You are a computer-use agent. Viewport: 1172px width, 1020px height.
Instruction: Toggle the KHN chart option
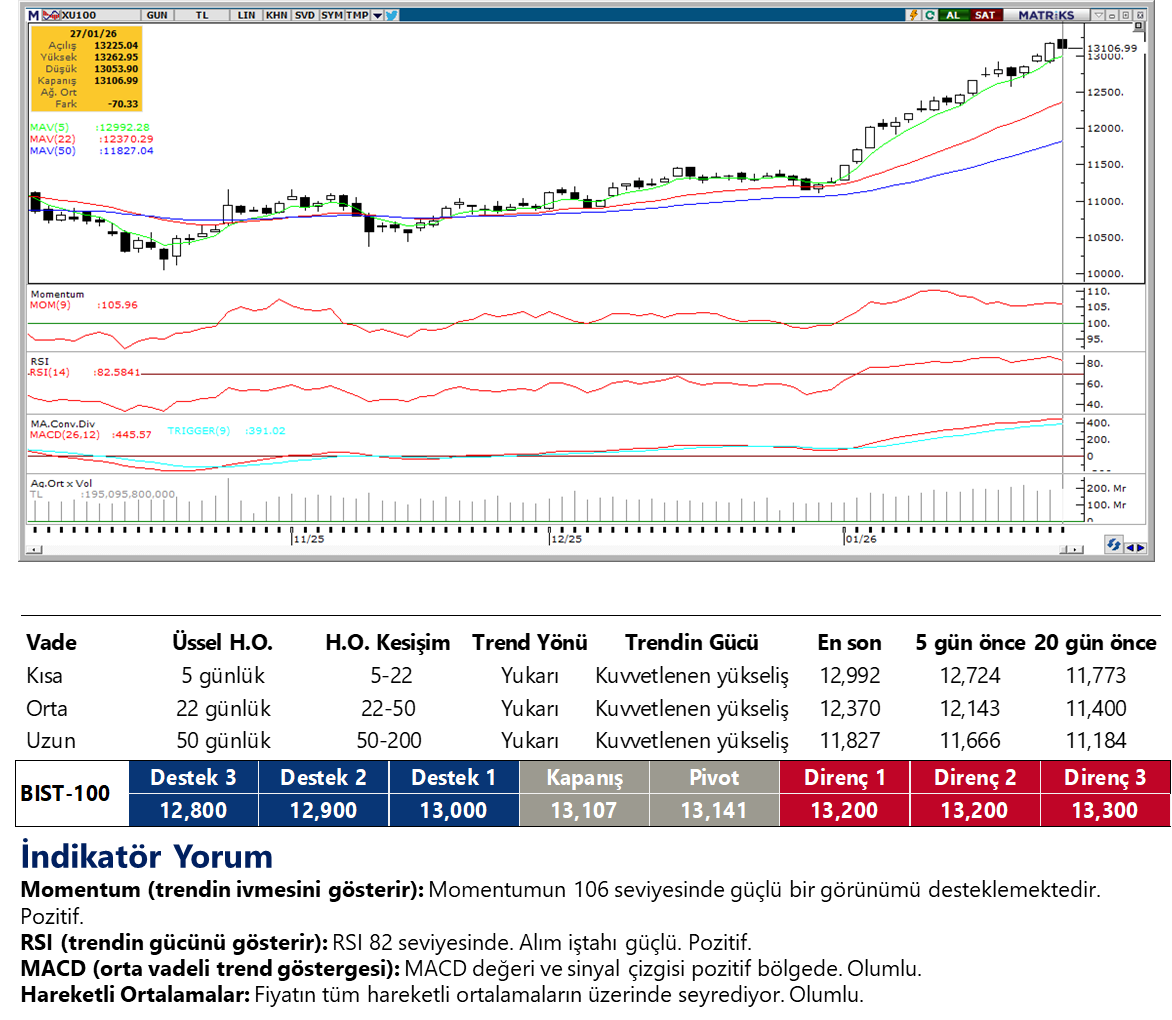276,15
